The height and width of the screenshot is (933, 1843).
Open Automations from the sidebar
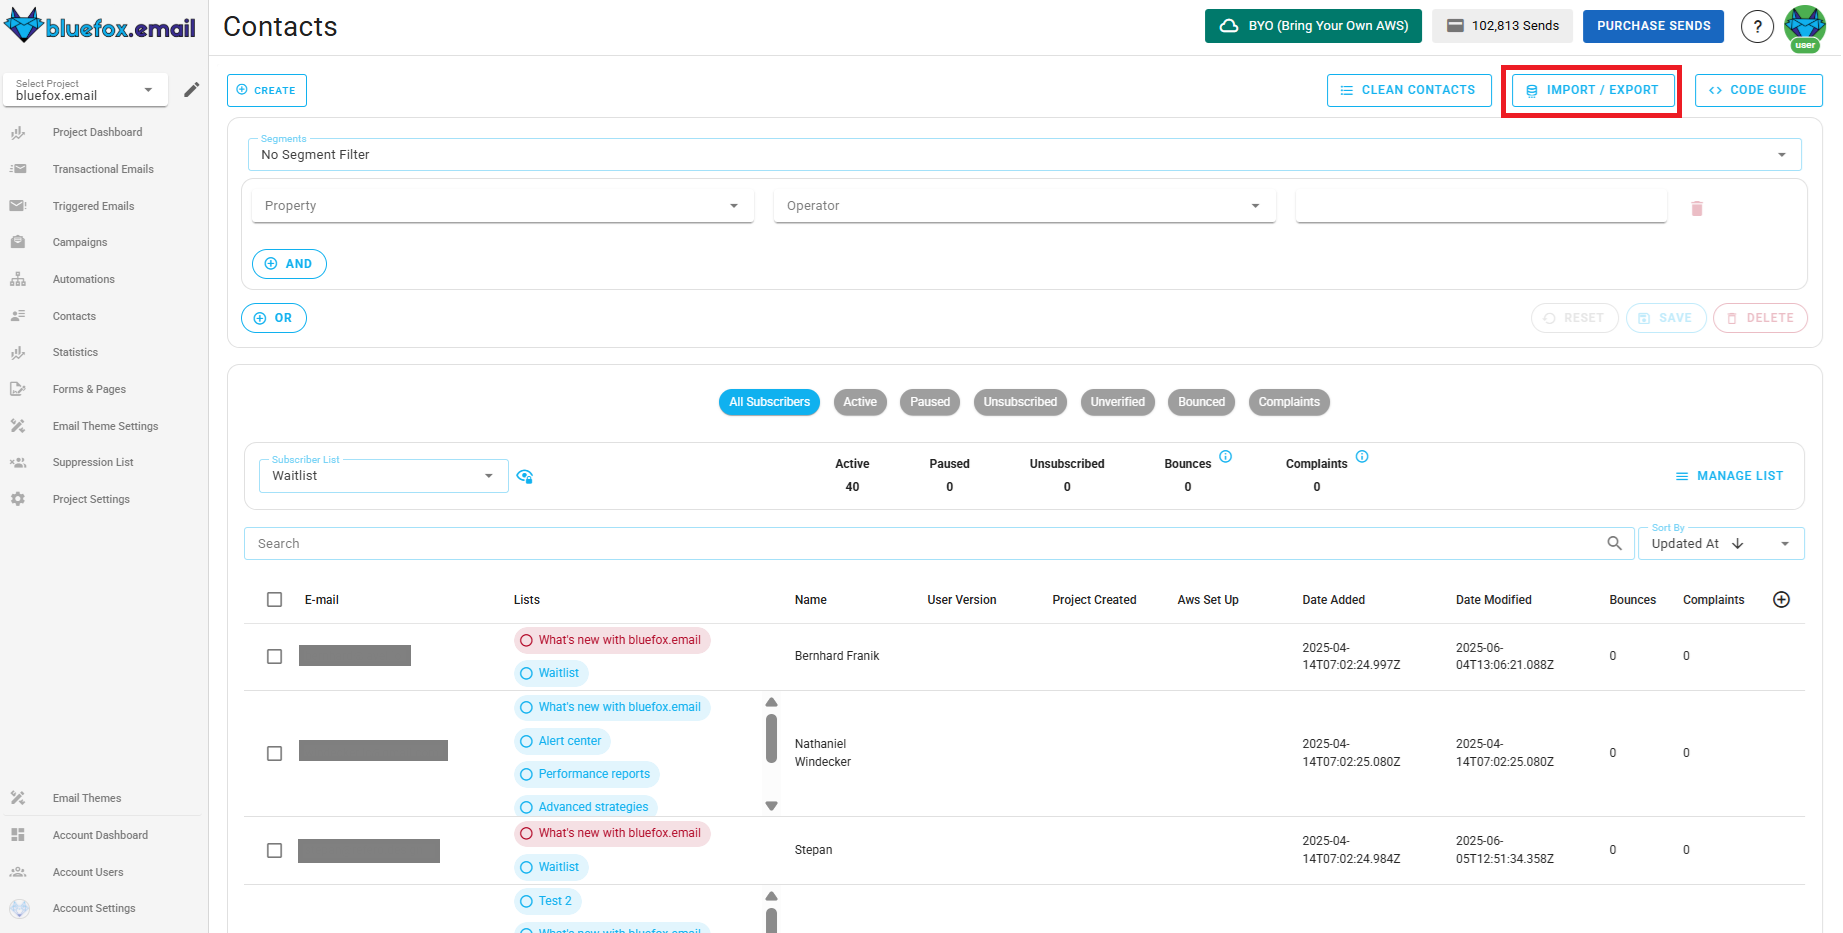point(83,279)
